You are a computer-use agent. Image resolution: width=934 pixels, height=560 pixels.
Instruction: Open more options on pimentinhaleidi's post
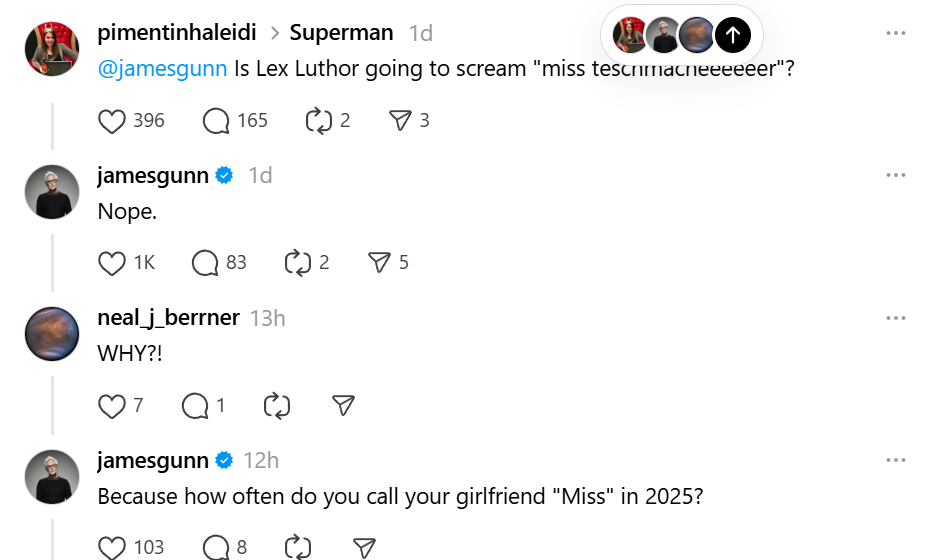tap(895, 33)
